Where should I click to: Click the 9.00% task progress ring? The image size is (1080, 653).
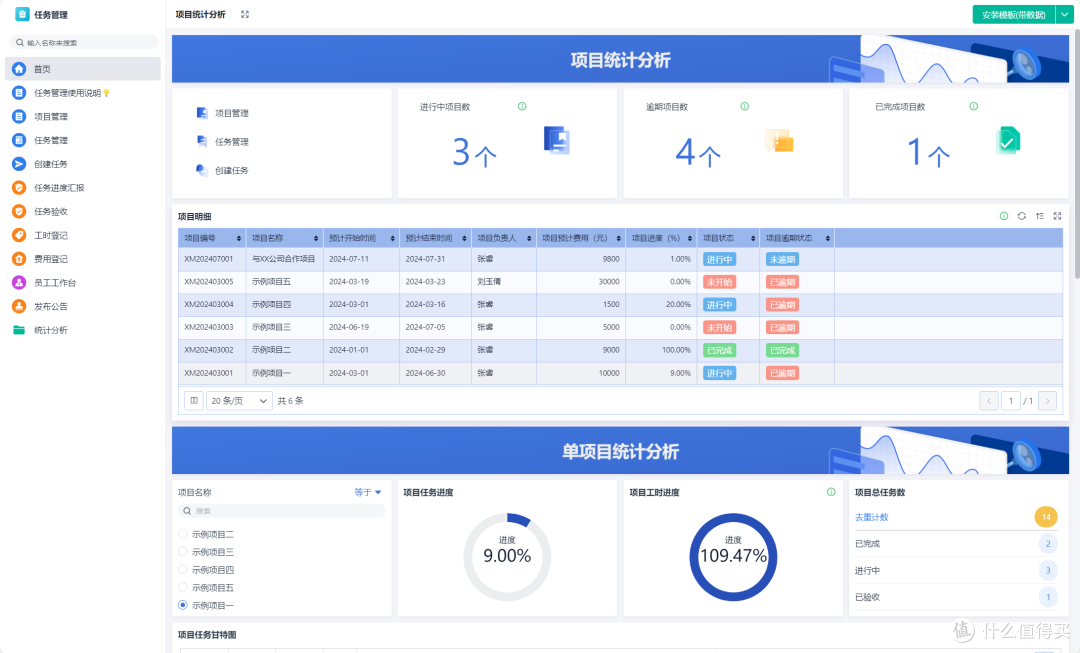[x=507, y=557]
